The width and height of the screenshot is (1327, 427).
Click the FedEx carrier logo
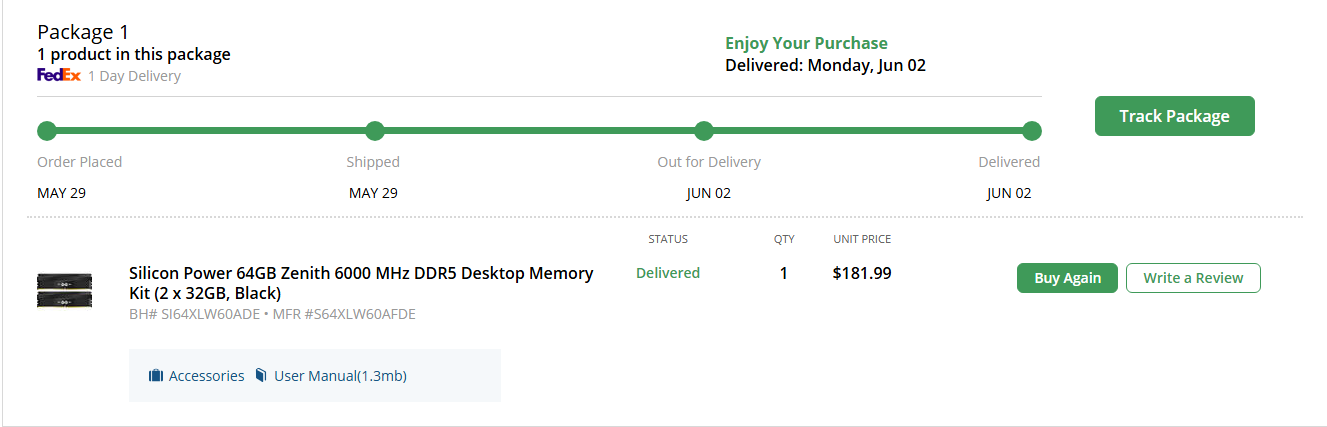point(58,75)
